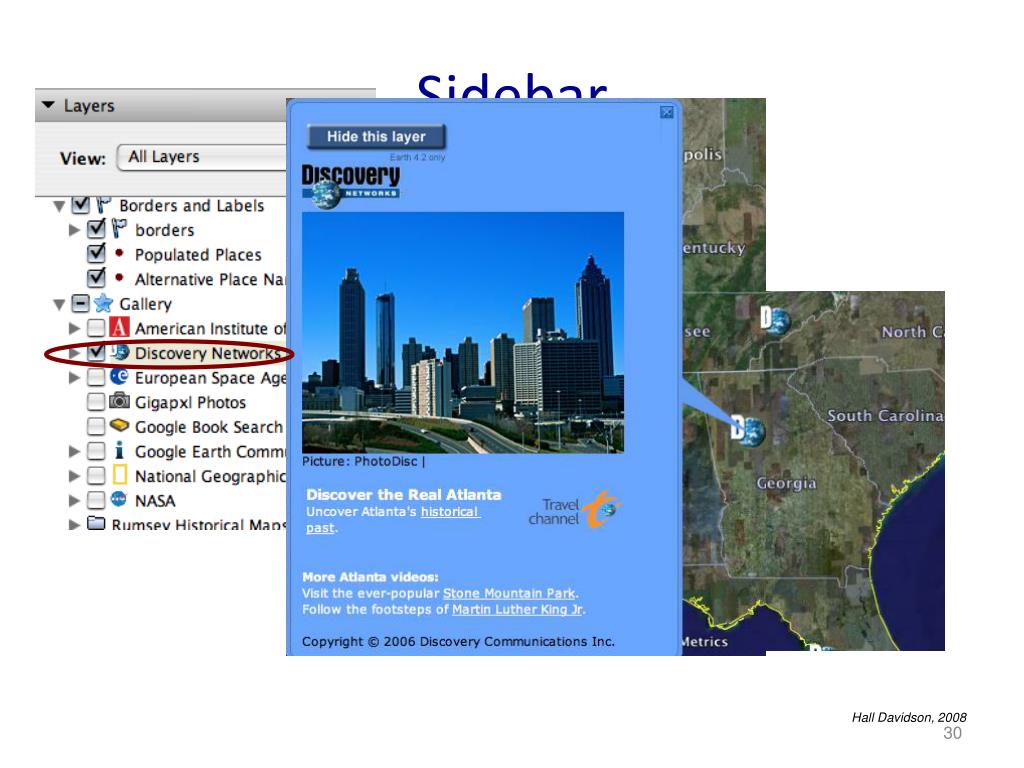Open the Martin Luther King Jr link
Image resolution: width=1024 pixels, height=768 pixels.
[x=517, y=610]
